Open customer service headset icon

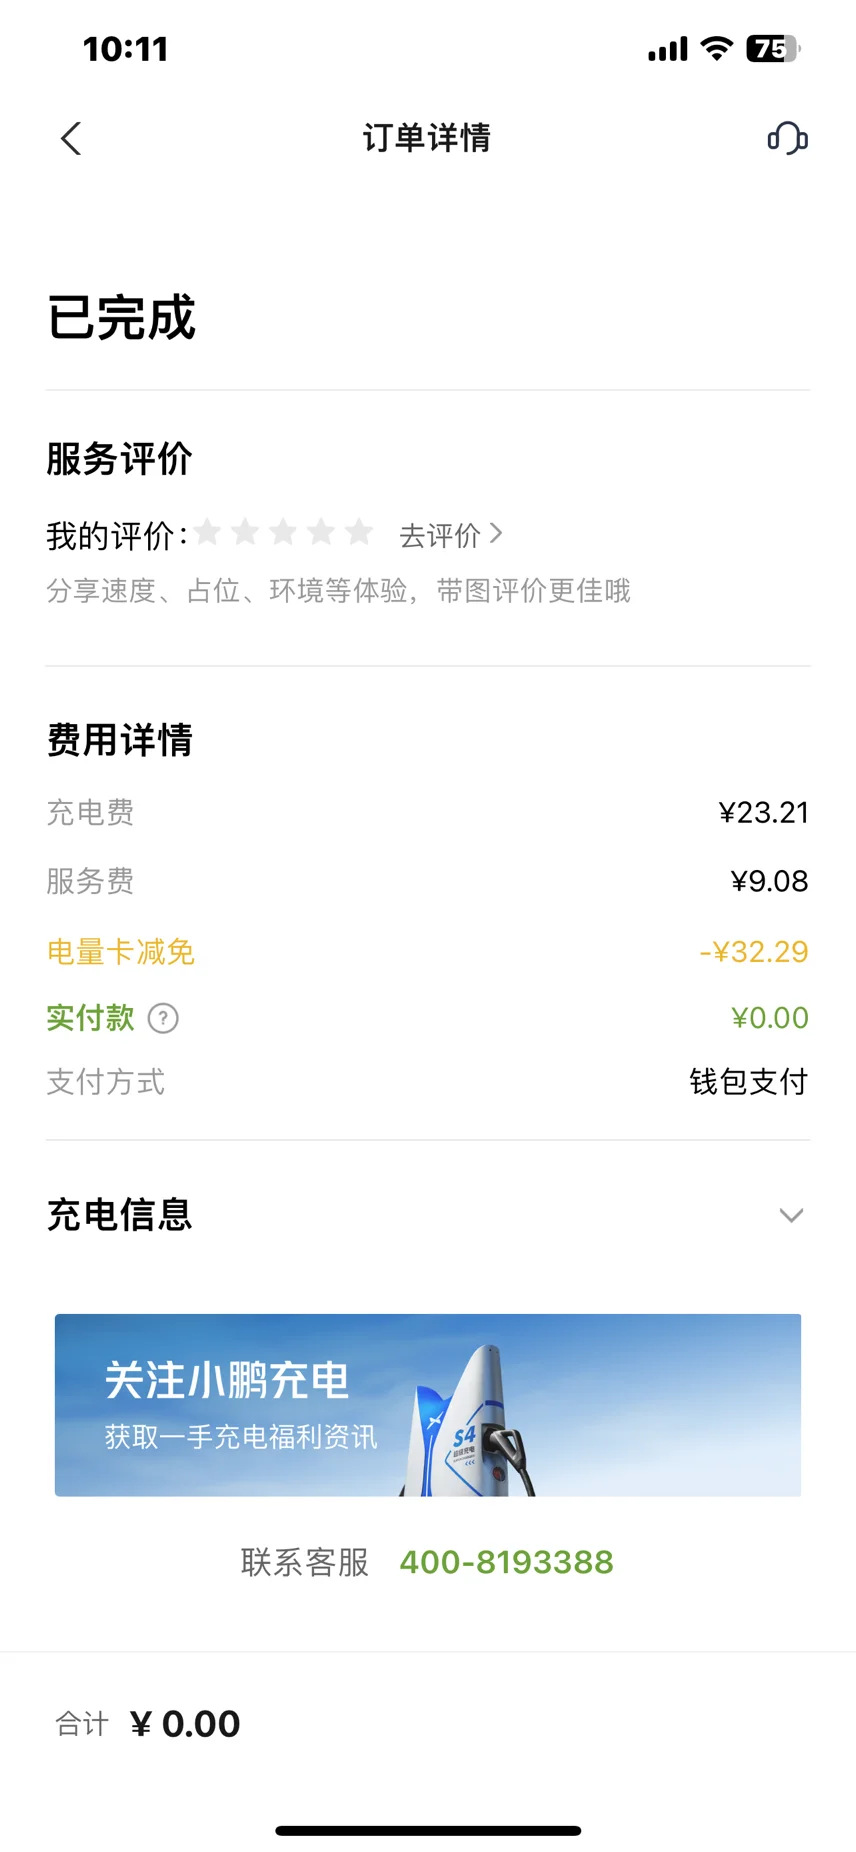pyautogui.click(x=787, y=138)
